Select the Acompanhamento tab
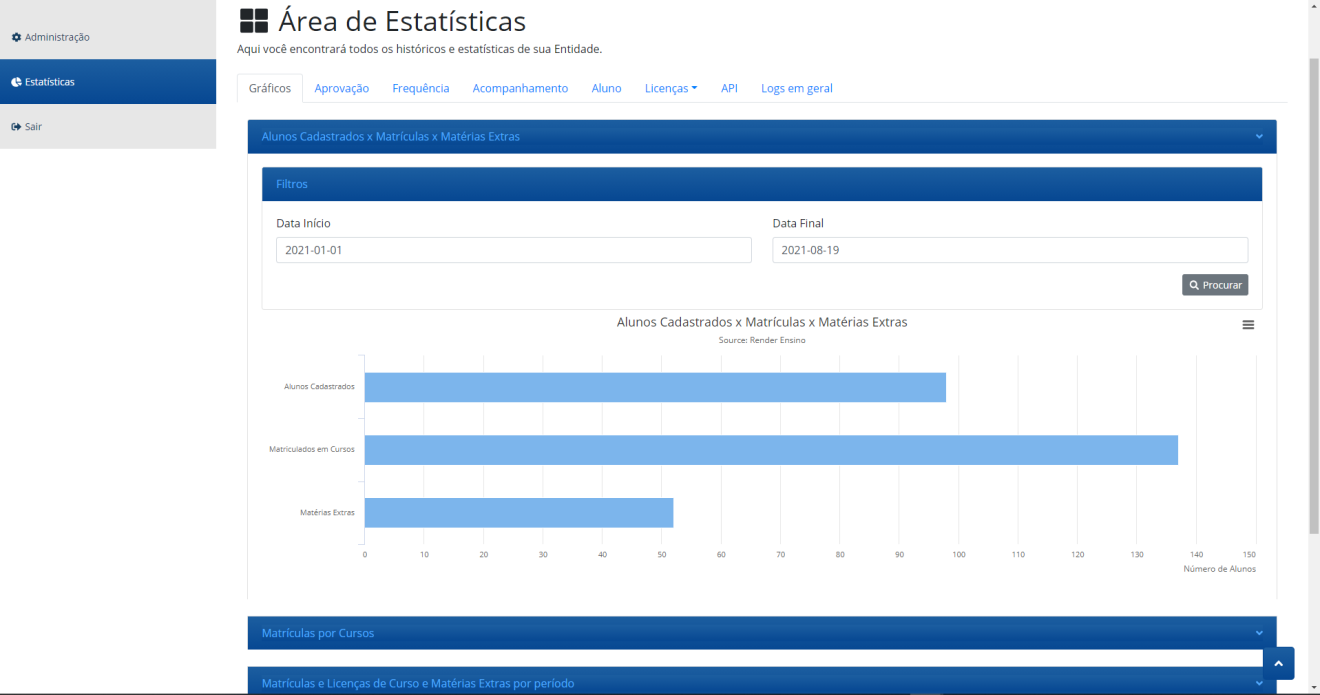Screen dimensions: 1320x695 coord(520,88)
